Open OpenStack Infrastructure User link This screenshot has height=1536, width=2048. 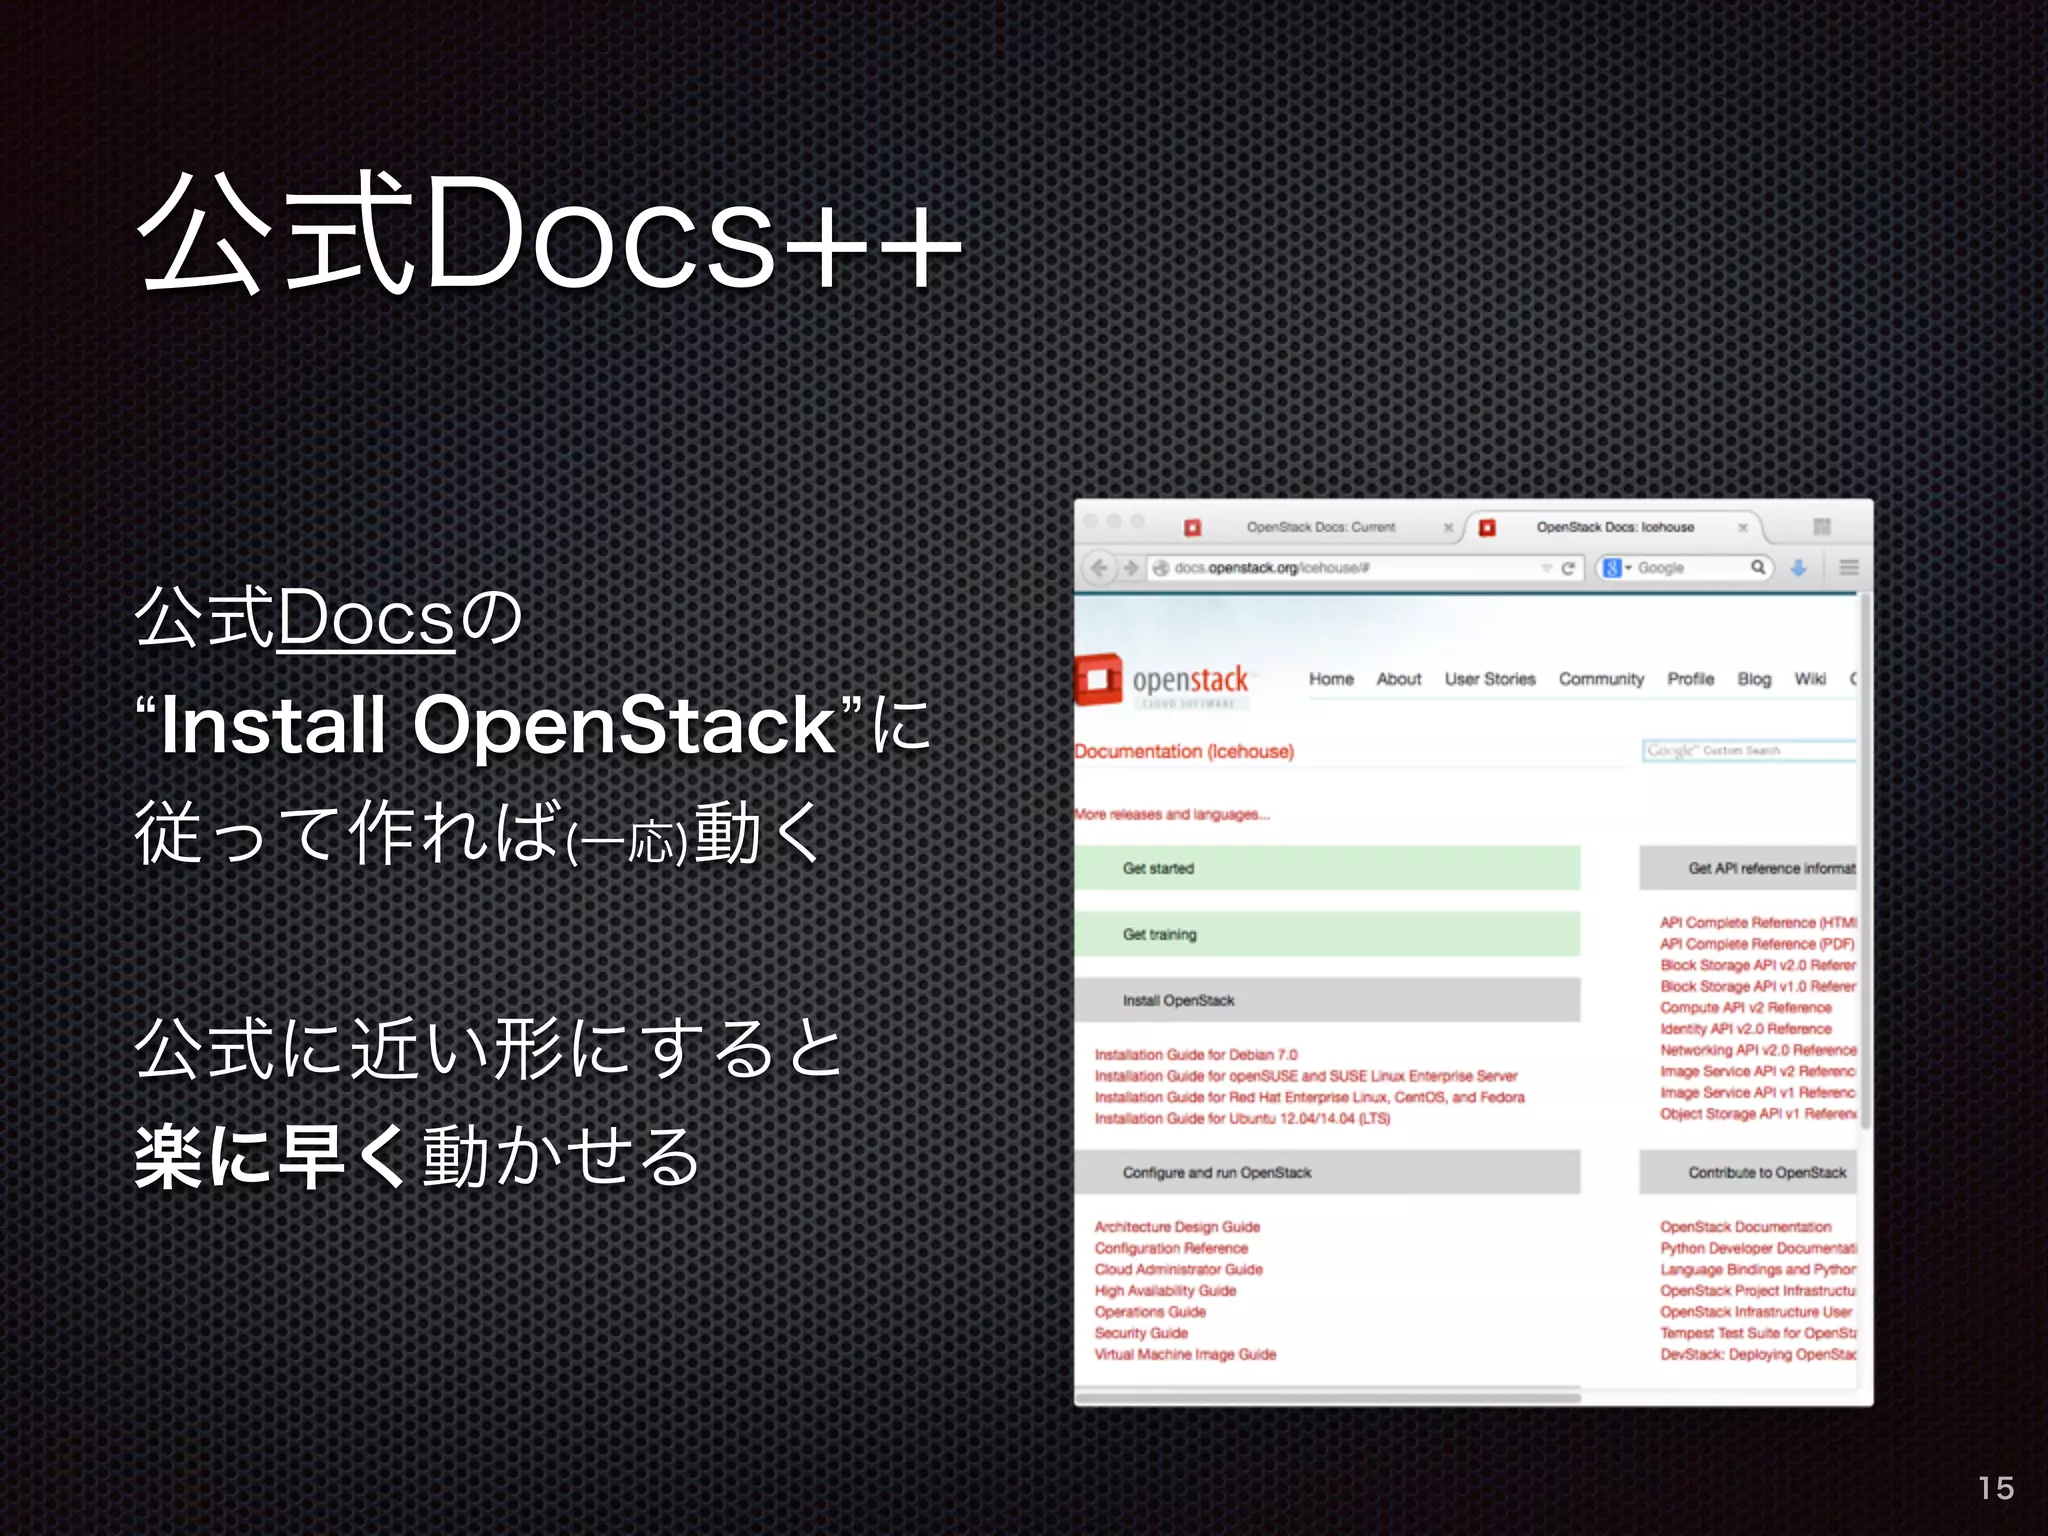tap(1756, 1312)
